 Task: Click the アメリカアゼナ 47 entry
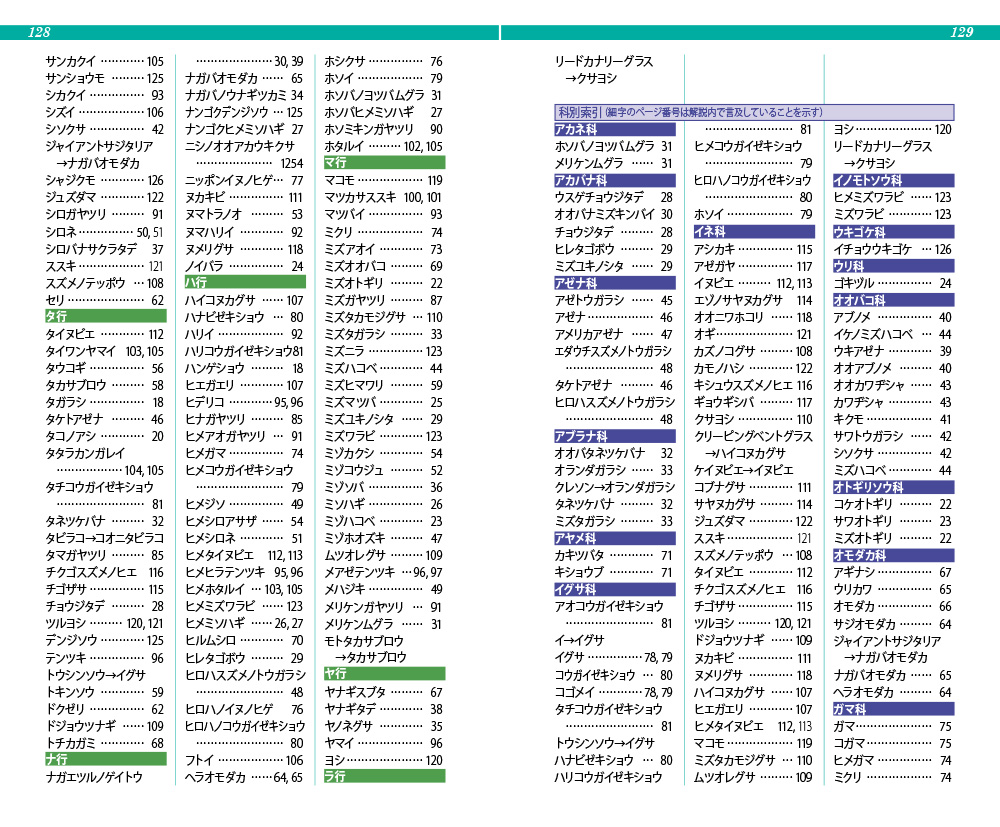[614, 334]
